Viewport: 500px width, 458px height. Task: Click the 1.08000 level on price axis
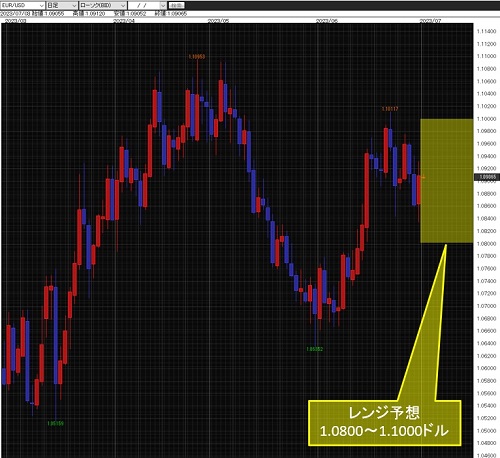click(486, 244)
